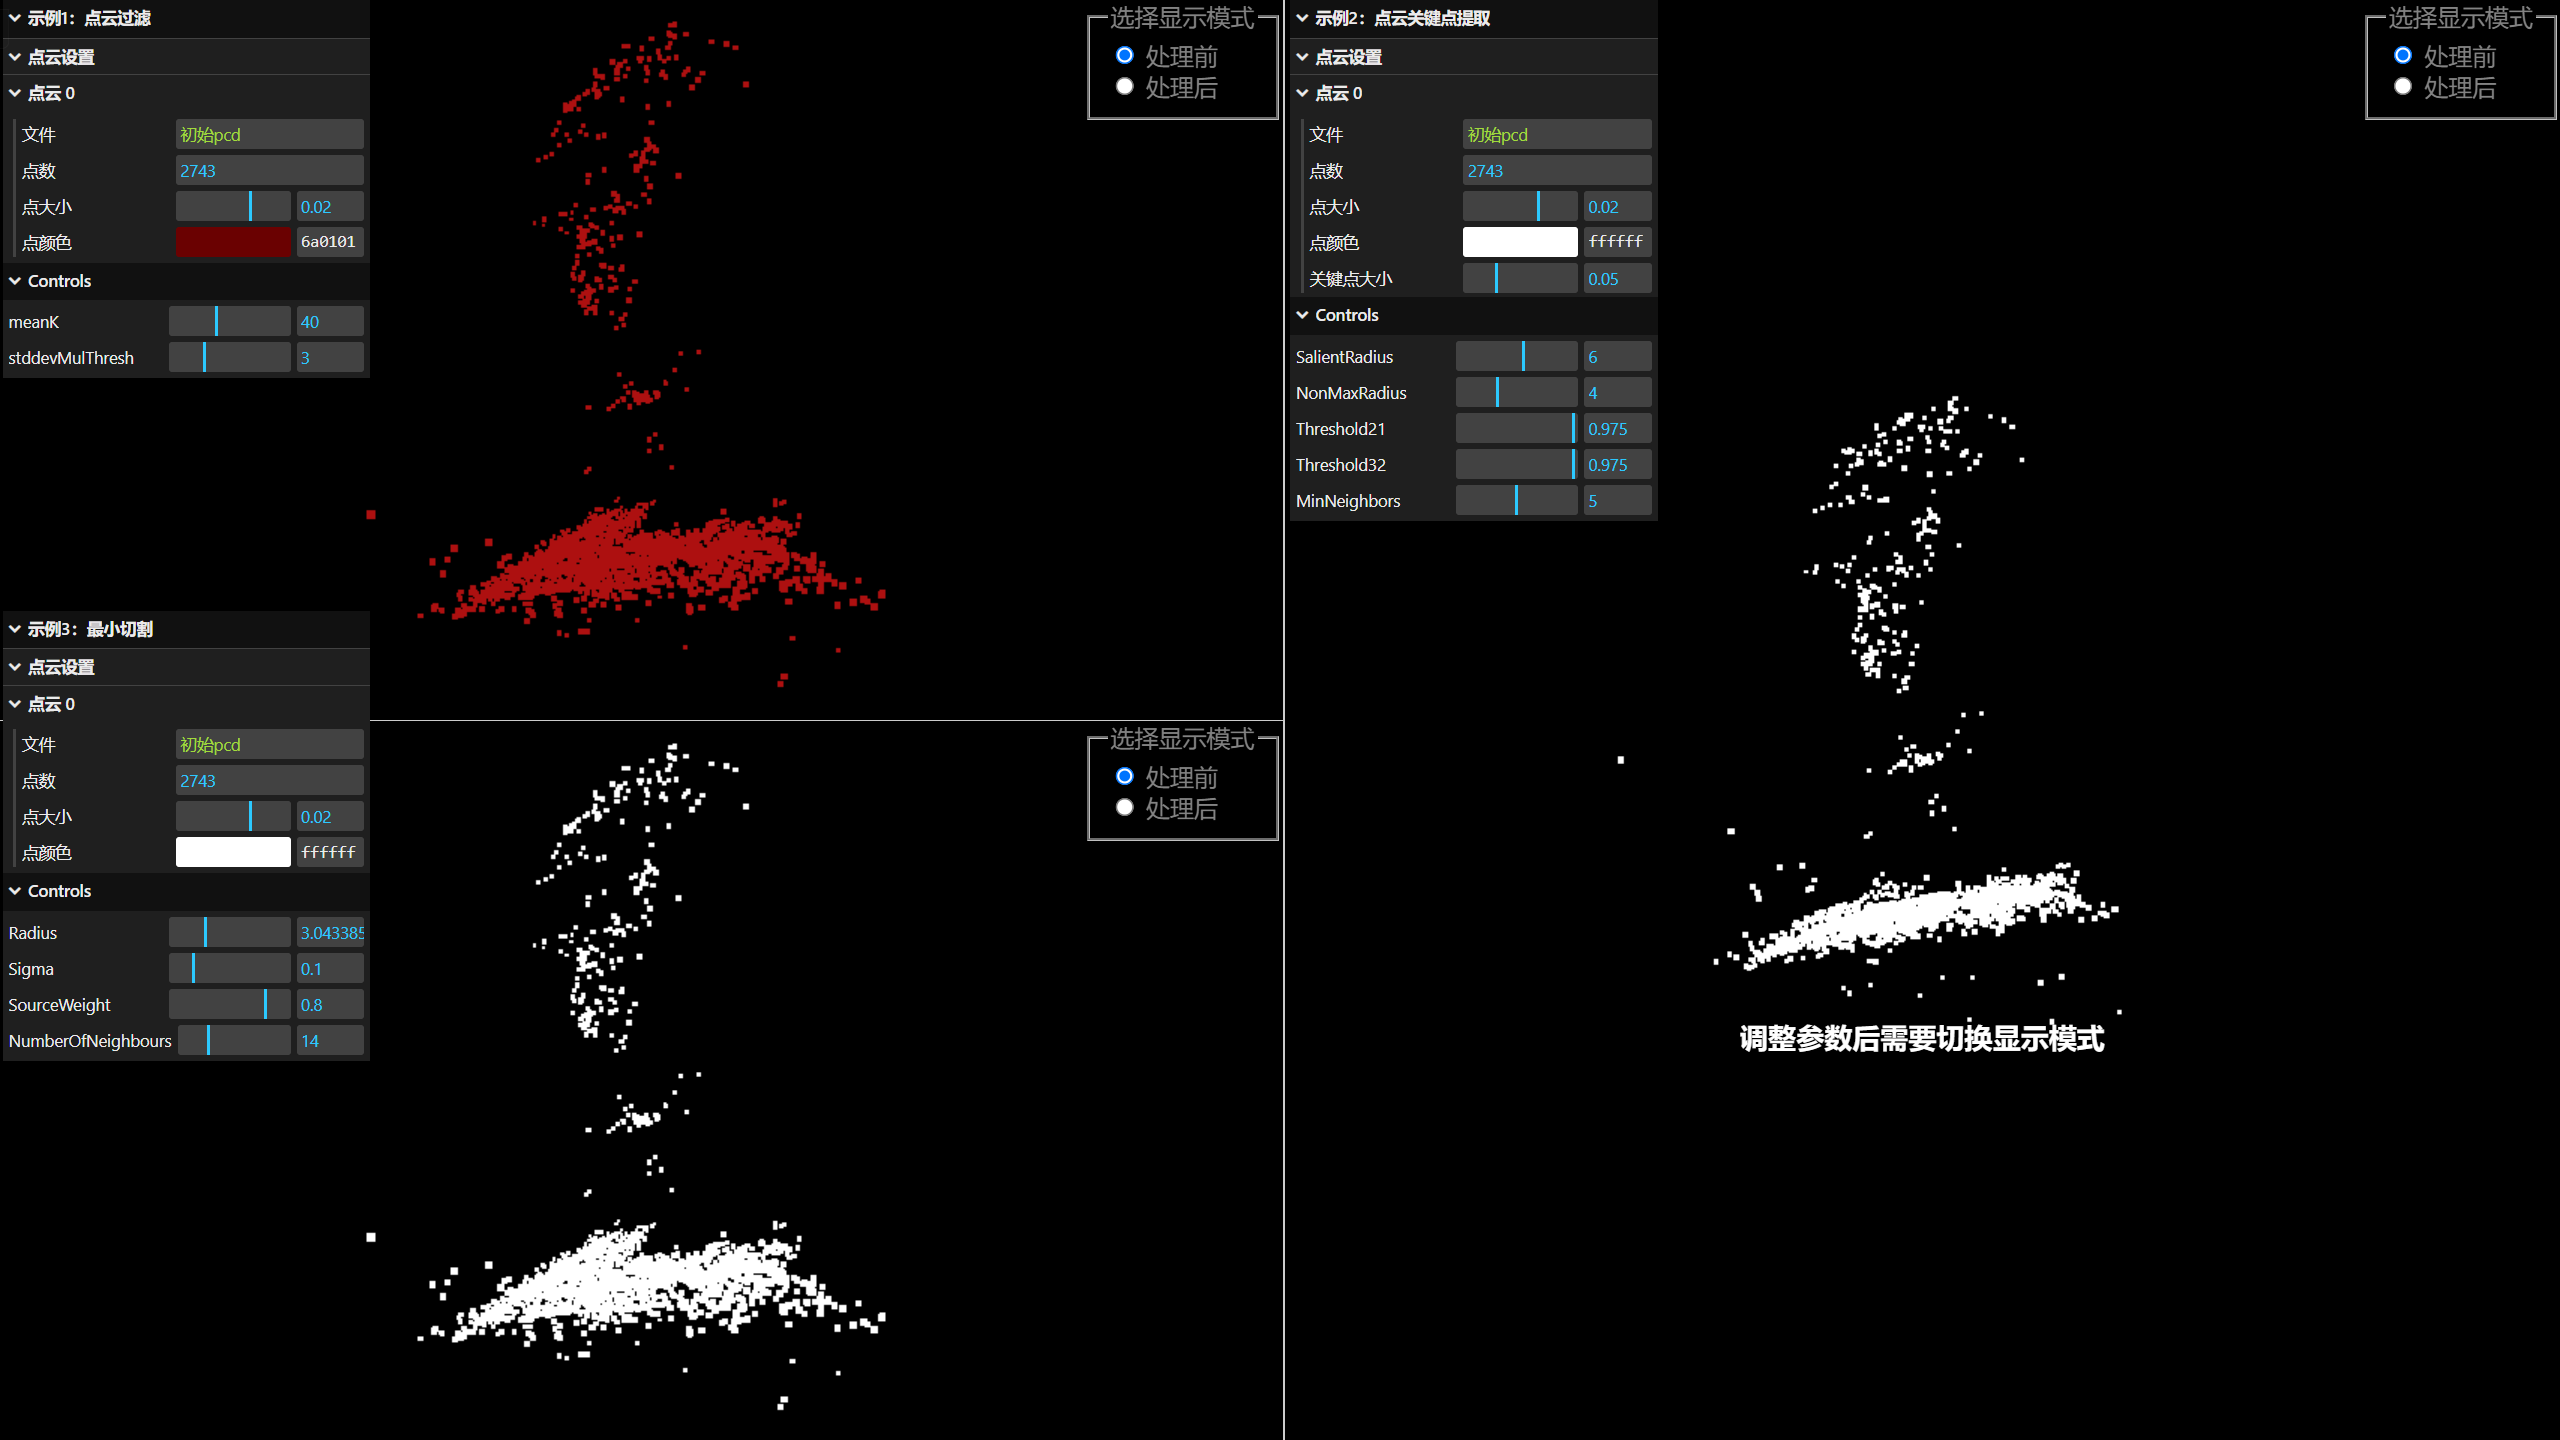Click the 初始pcd file field in 示例1
Image resolution: width=2560 pixels, height=1440 pixels.
(x=269, y=135)
